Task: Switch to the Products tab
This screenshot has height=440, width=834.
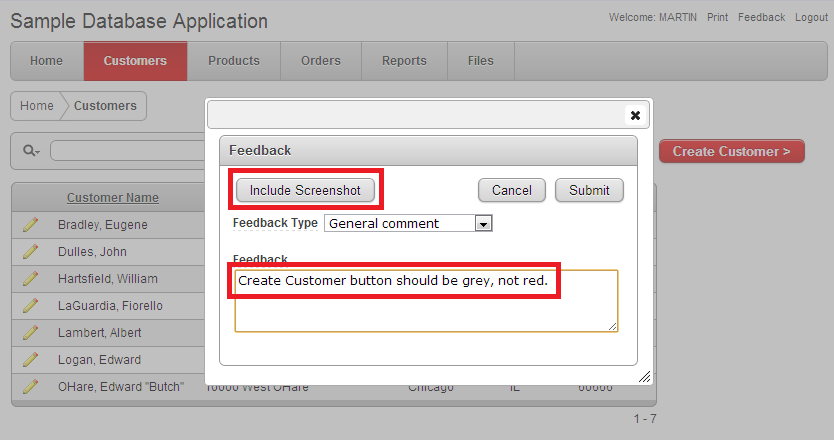Action: tap(234, 61)
